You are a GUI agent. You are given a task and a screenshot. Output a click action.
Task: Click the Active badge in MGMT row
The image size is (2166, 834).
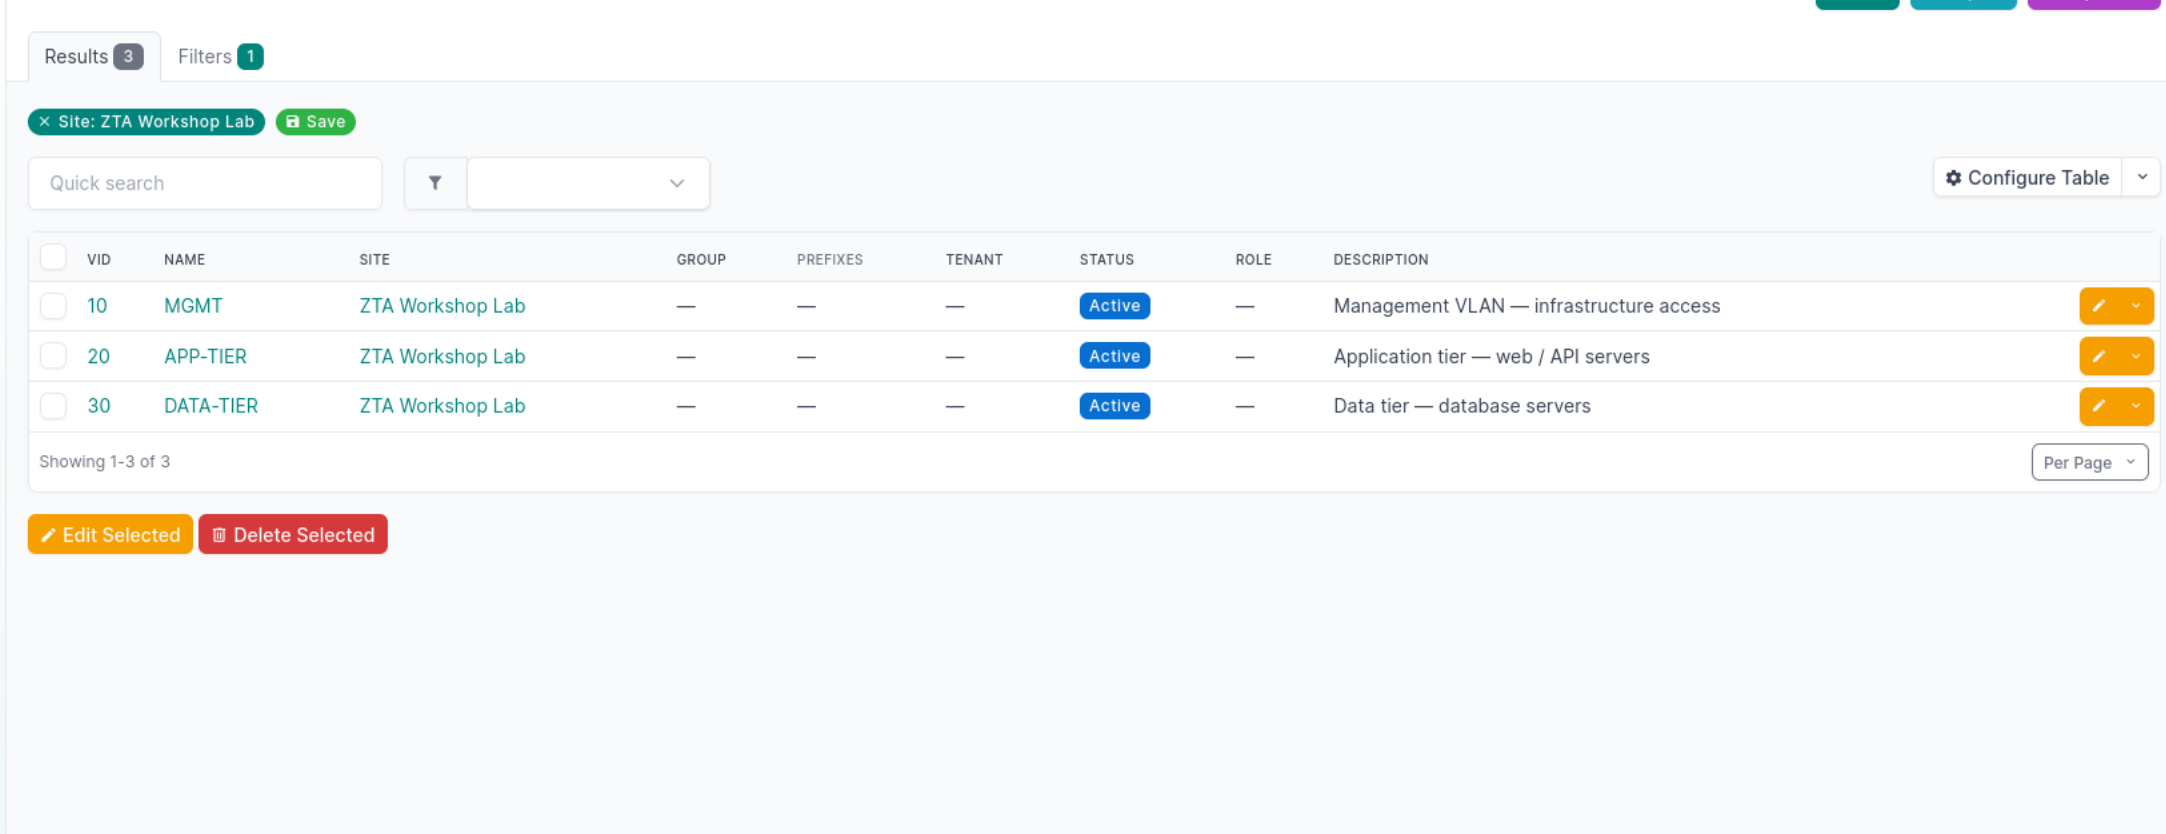point(1114,306)
